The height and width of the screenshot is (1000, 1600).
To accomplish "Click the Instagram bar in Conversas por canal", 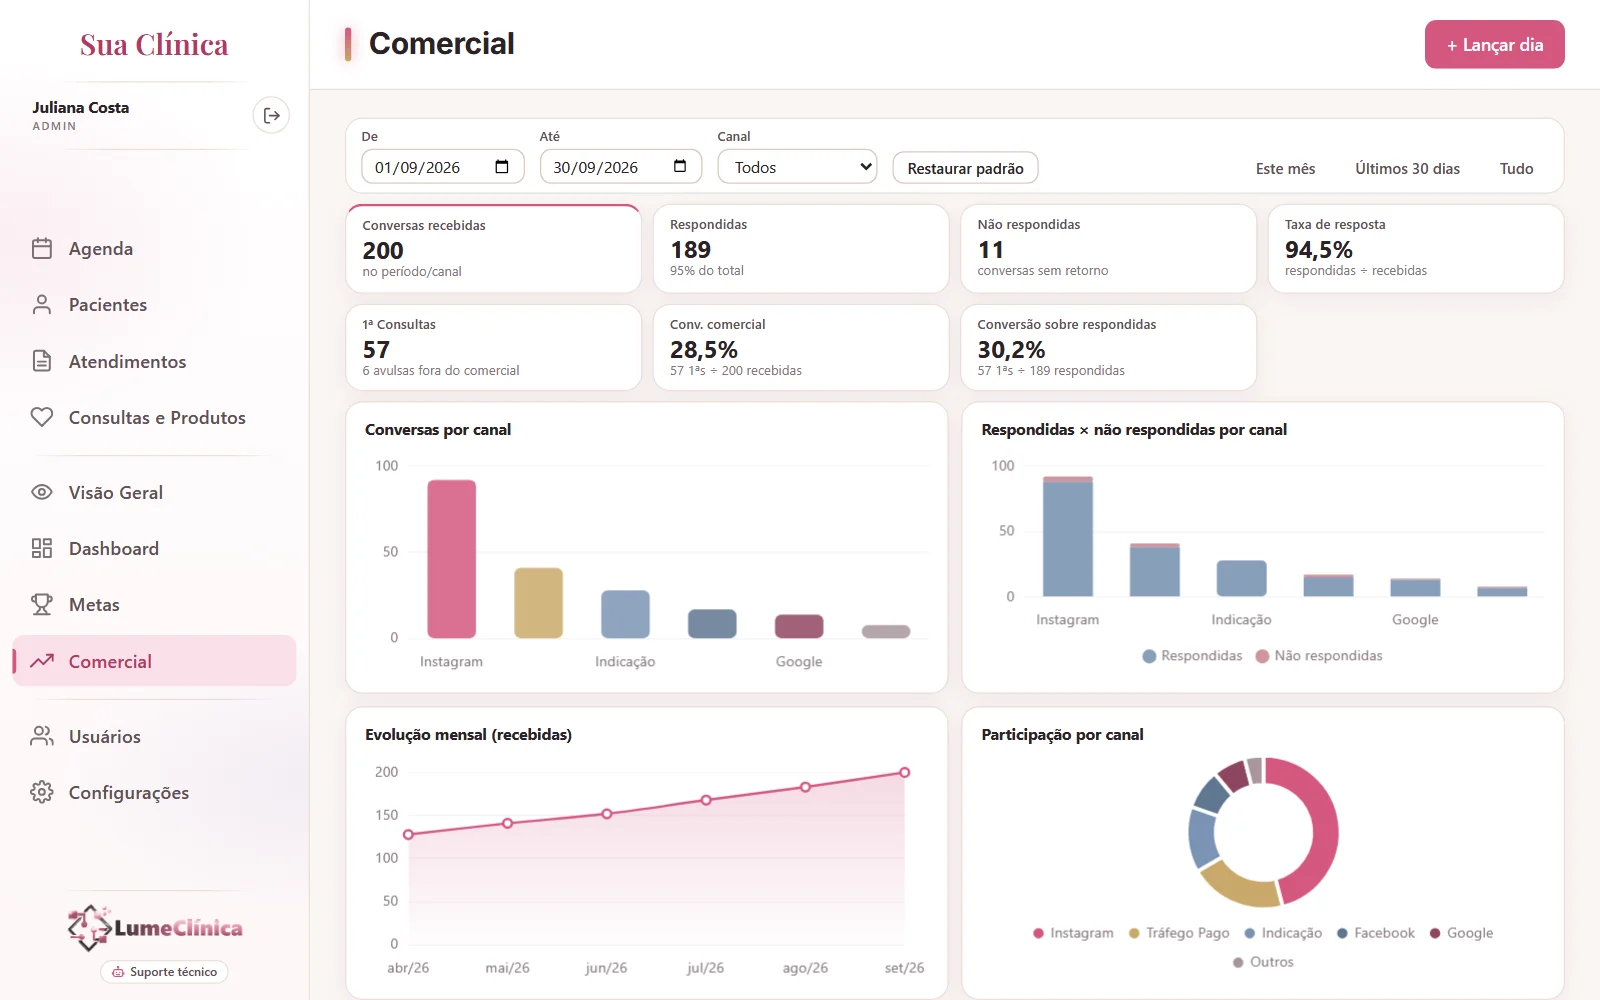I will click(x=451, y=559).
